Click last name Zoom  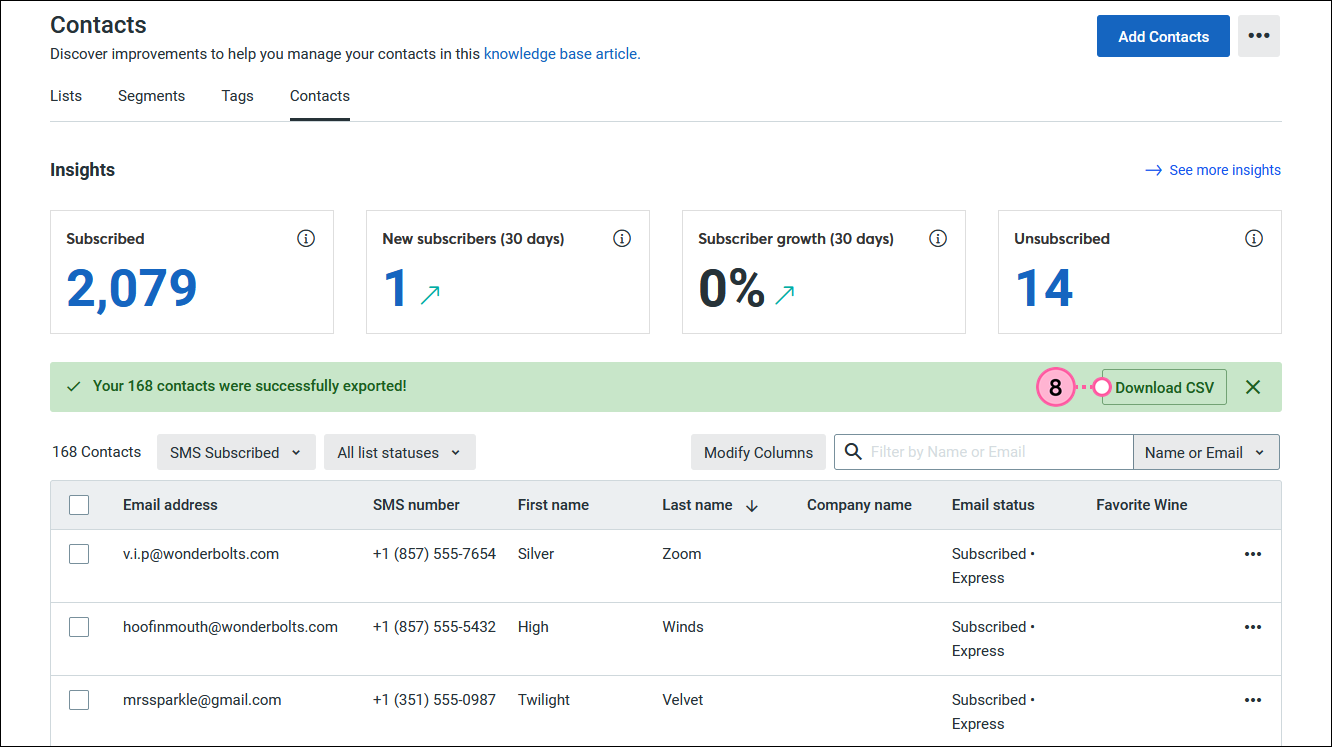coord(682,554)
